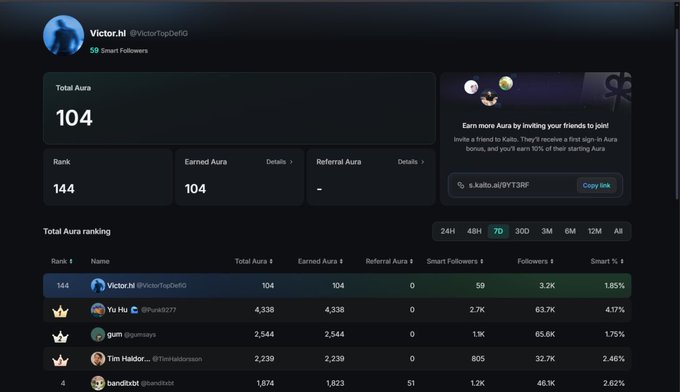Image resolution: width=680 pixels, height=392 pixels.
Task: Select the 12M time range tab
Action: coord(595,231)
